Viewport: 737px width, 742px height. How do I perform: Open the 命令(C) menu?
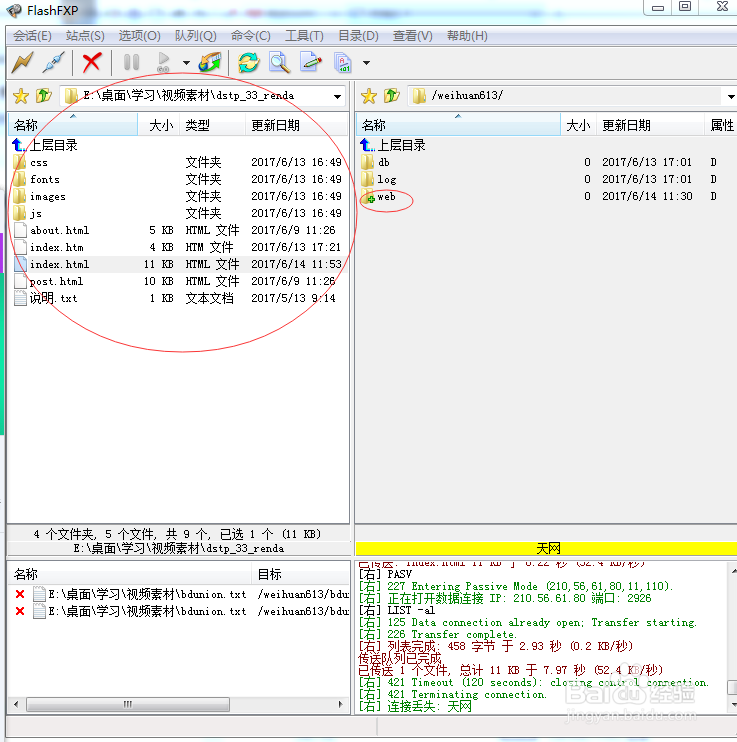[x=250, y=36]
